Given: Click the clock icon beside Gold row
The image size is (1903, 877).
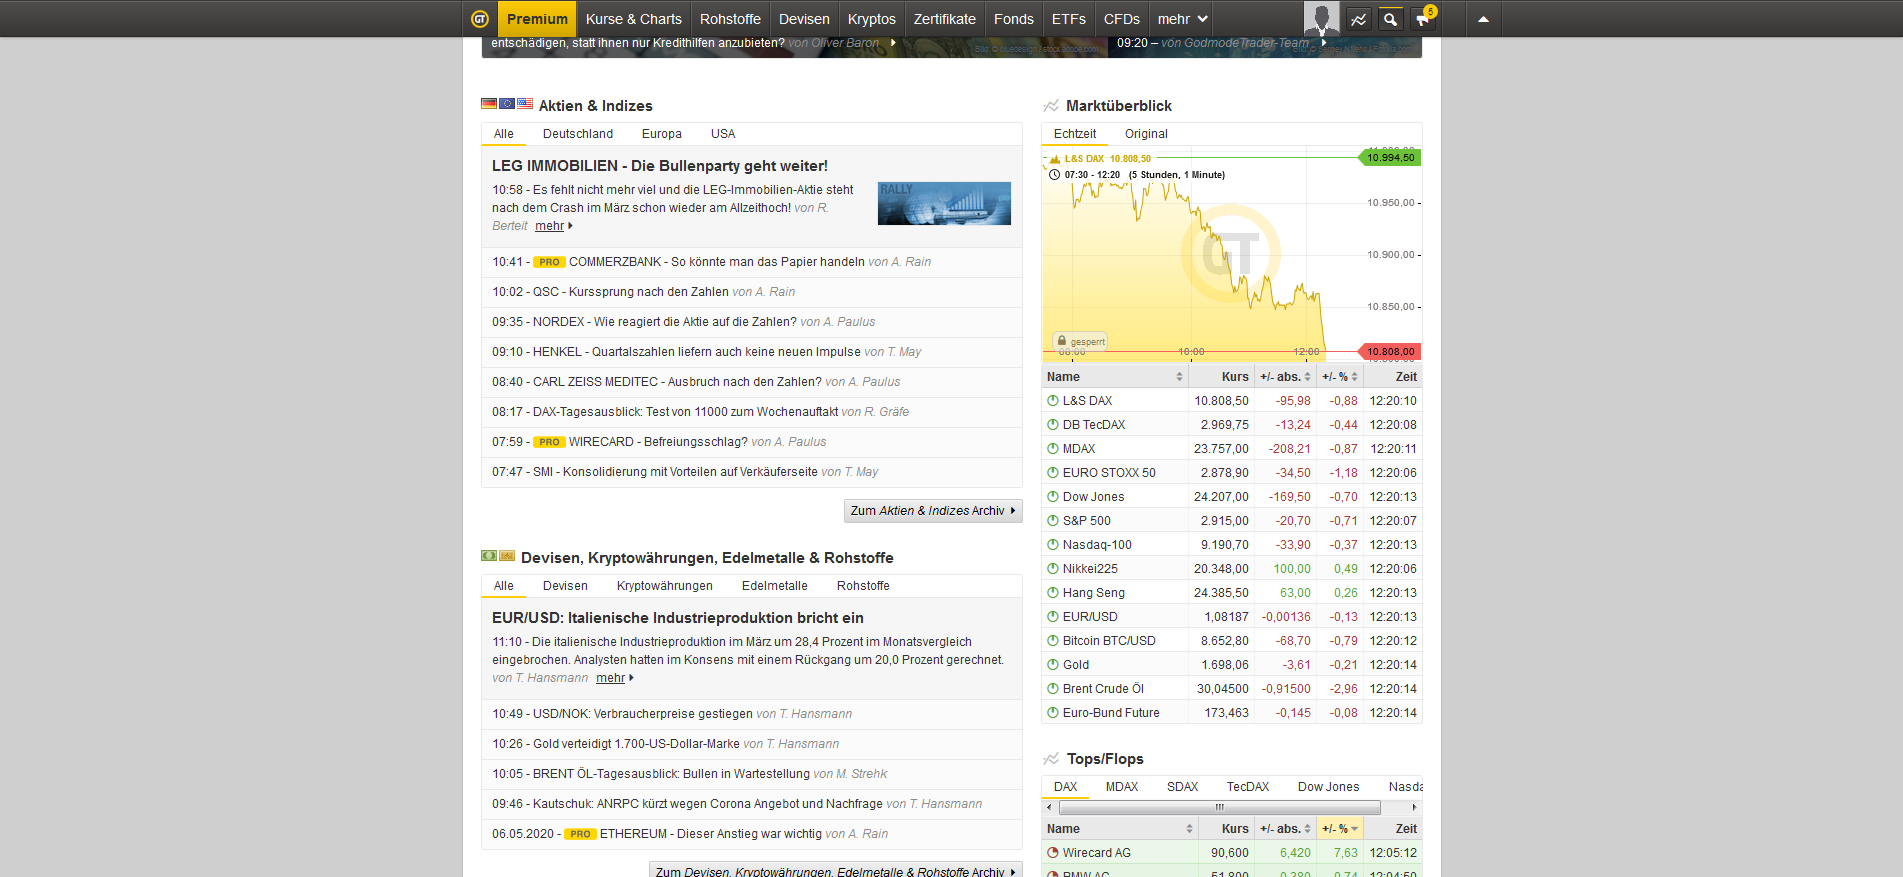Looking at the screenshot, I should [x=1053, y=664].
